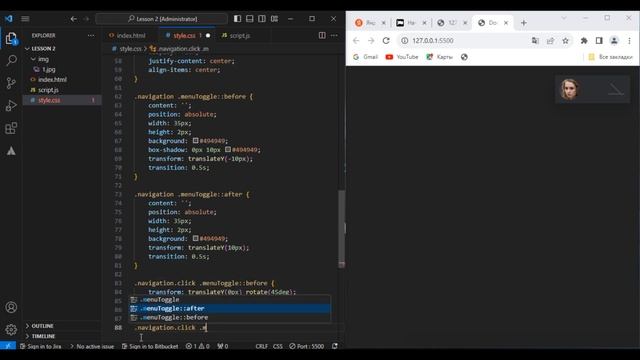The image size is (640, 360).
Task: Click the editor vertical scrollbar thumb
Action: click(x=342, y=229)
